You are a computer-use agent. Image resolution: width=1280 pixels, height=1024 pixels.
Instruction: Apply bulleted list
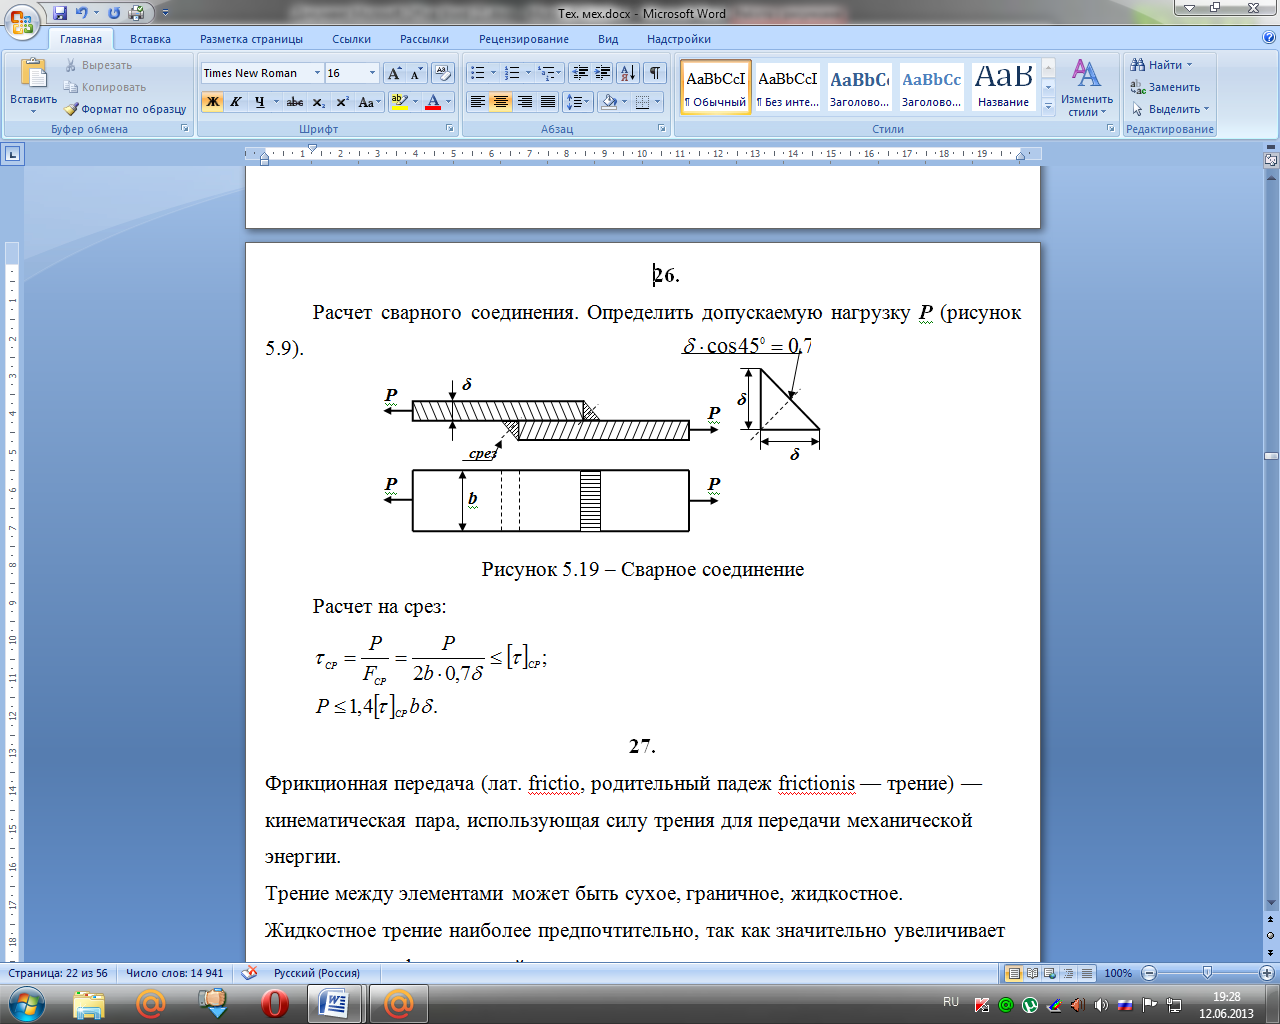click(478, 73)
